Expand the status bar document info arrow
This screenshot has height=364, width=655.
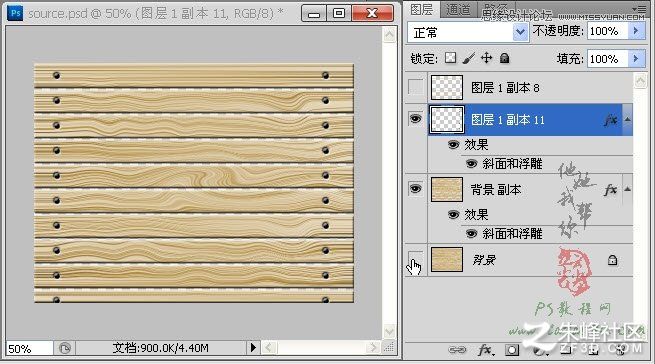(253, 347)
